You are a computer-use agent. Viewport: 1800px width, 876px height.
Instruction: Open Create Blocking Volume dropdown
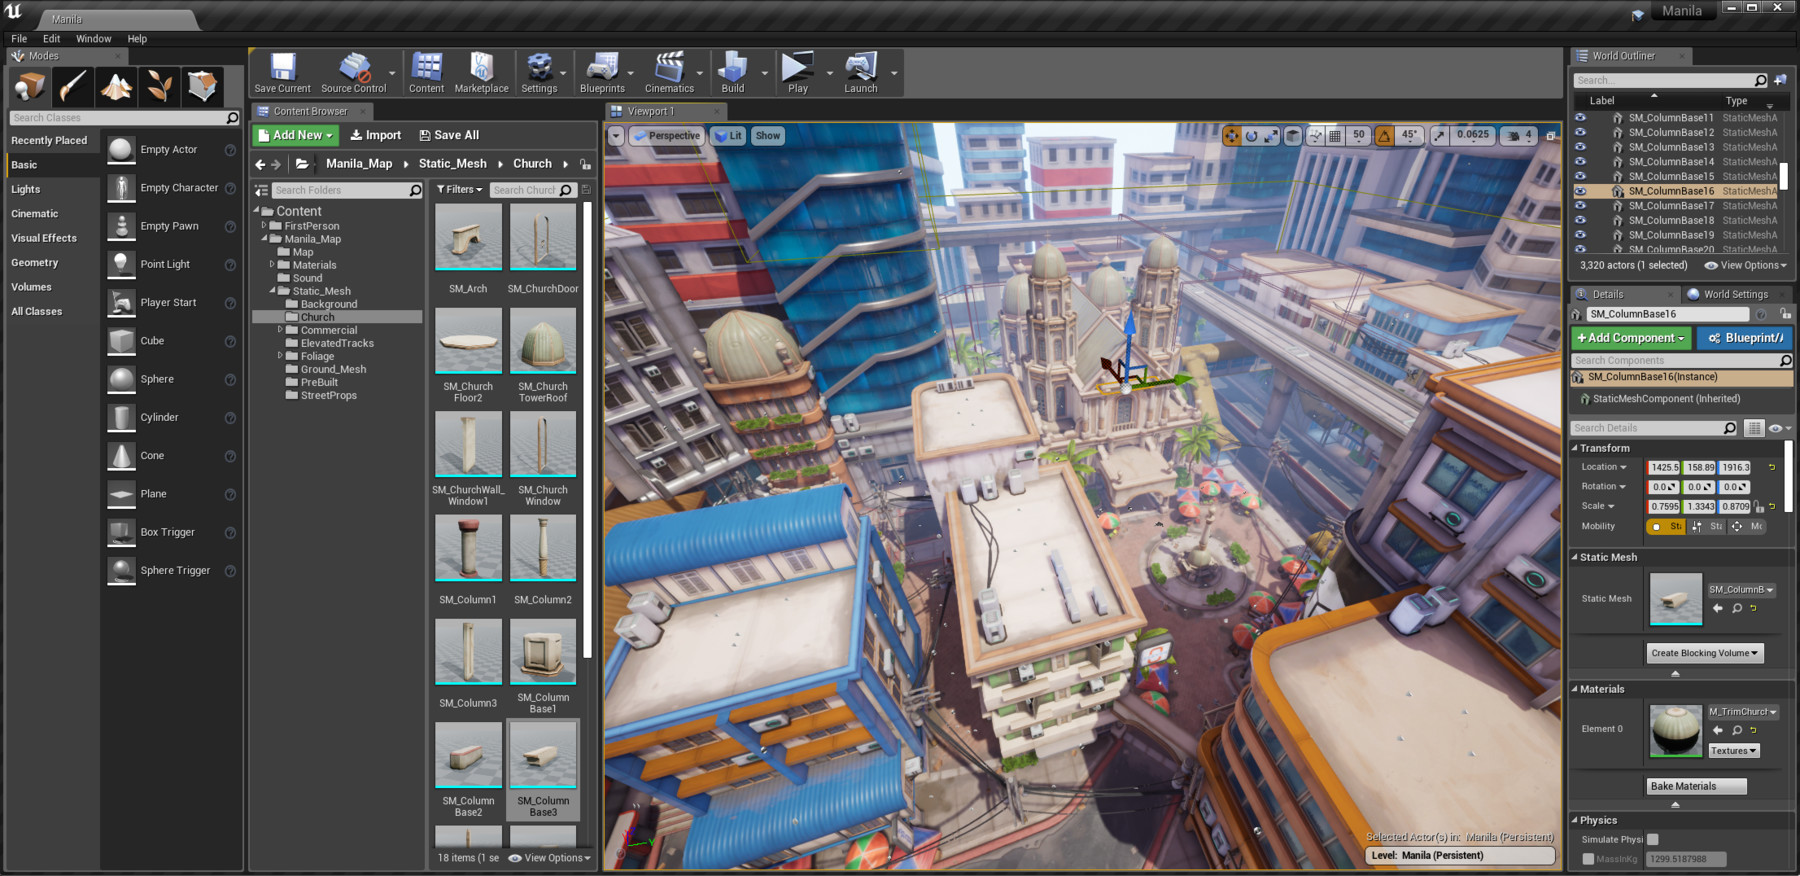[x=1704, y=653]
